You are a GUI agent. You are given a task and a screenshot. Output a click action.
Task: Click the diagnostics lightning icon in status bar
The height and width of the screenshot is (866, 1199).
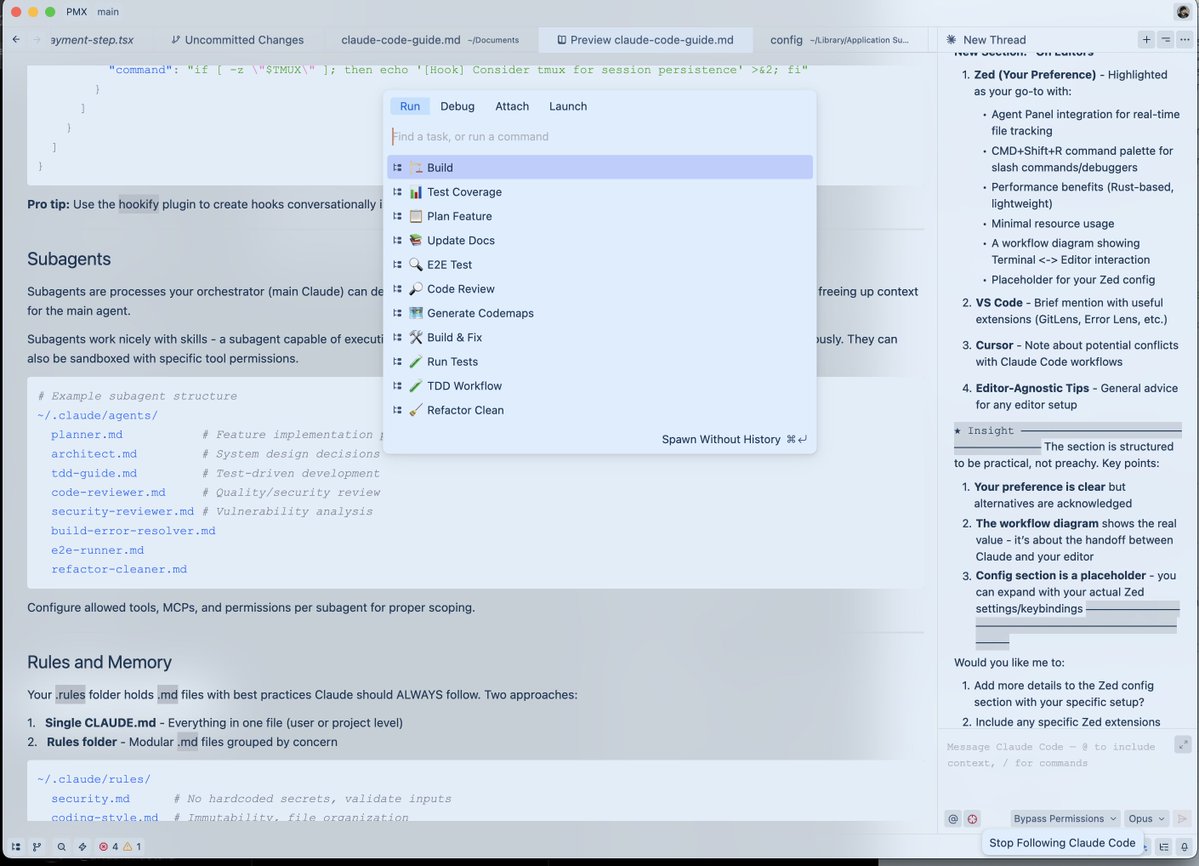(x=83, y=846)
